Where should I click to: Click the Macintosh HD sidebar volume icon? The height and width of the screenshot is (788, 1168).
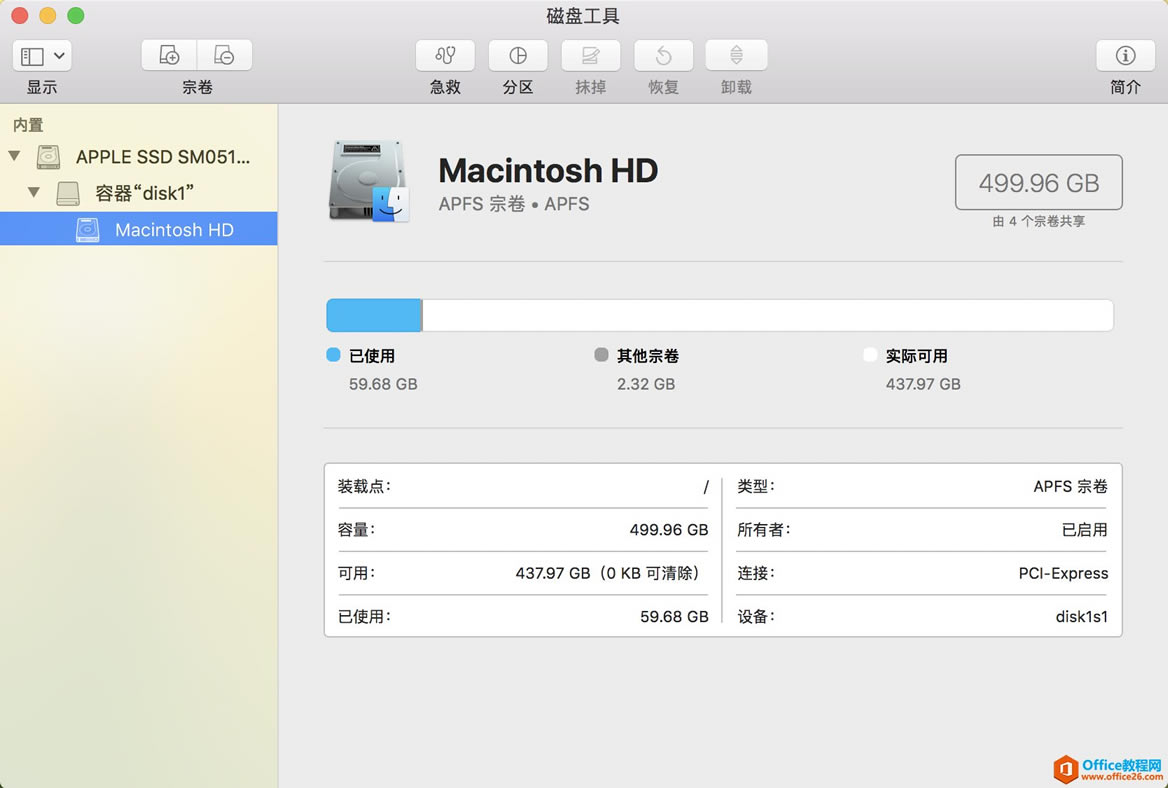click(x=88, y=230)
